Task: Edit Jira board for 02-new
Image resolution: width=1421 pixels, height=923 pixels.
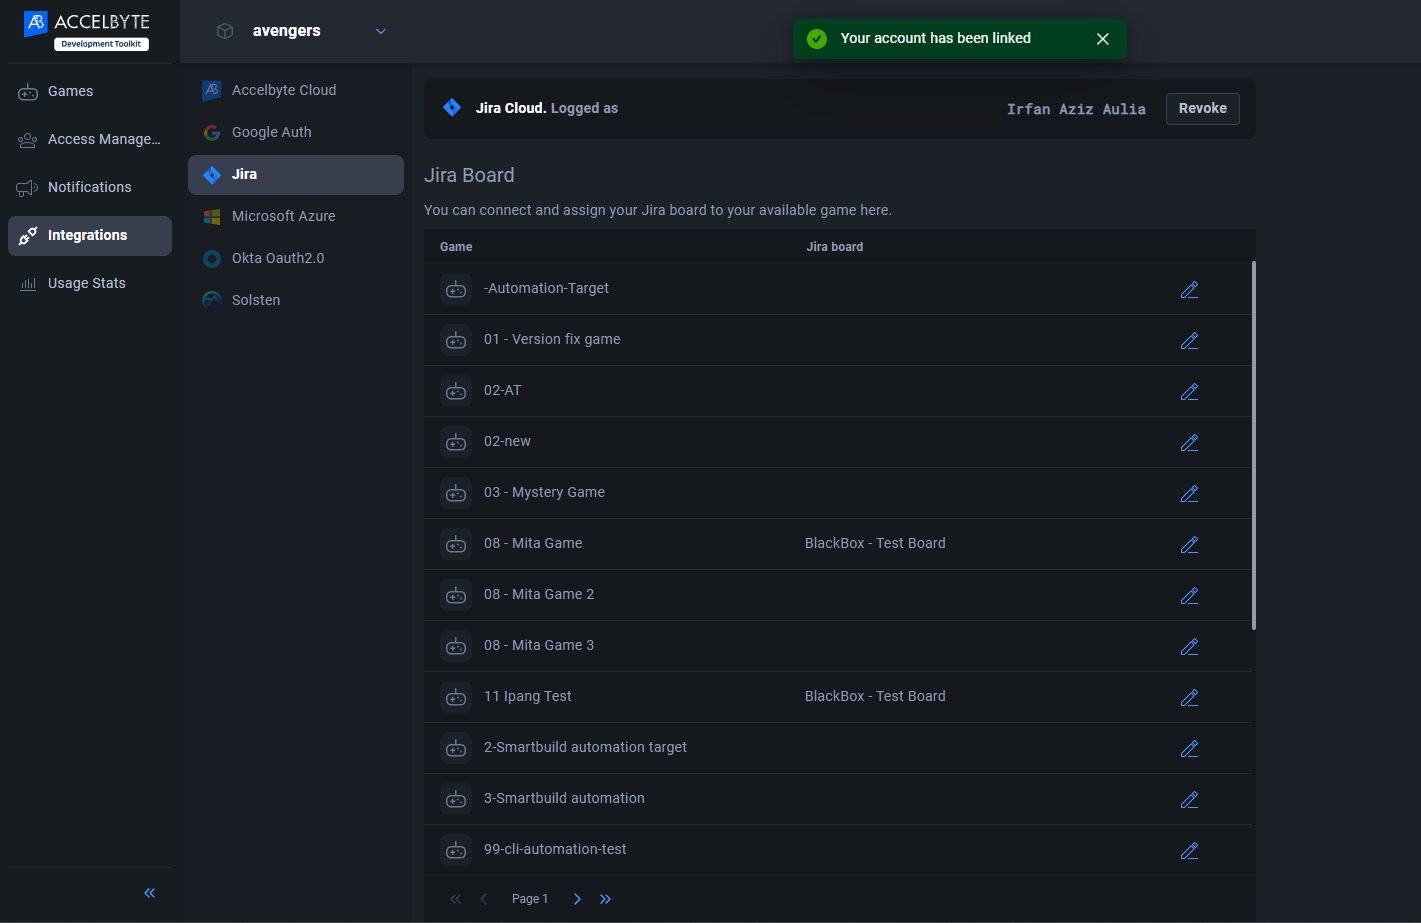Action: [1189, 442]
